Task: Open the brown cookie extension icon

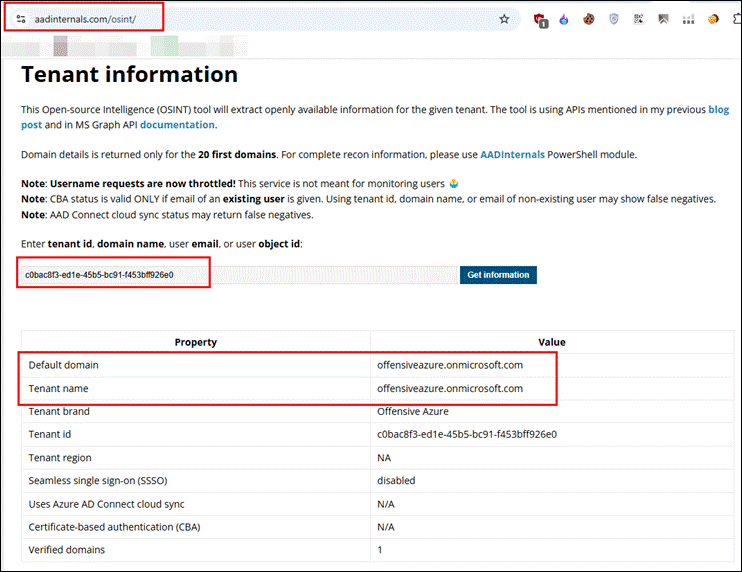Action: 589,19
